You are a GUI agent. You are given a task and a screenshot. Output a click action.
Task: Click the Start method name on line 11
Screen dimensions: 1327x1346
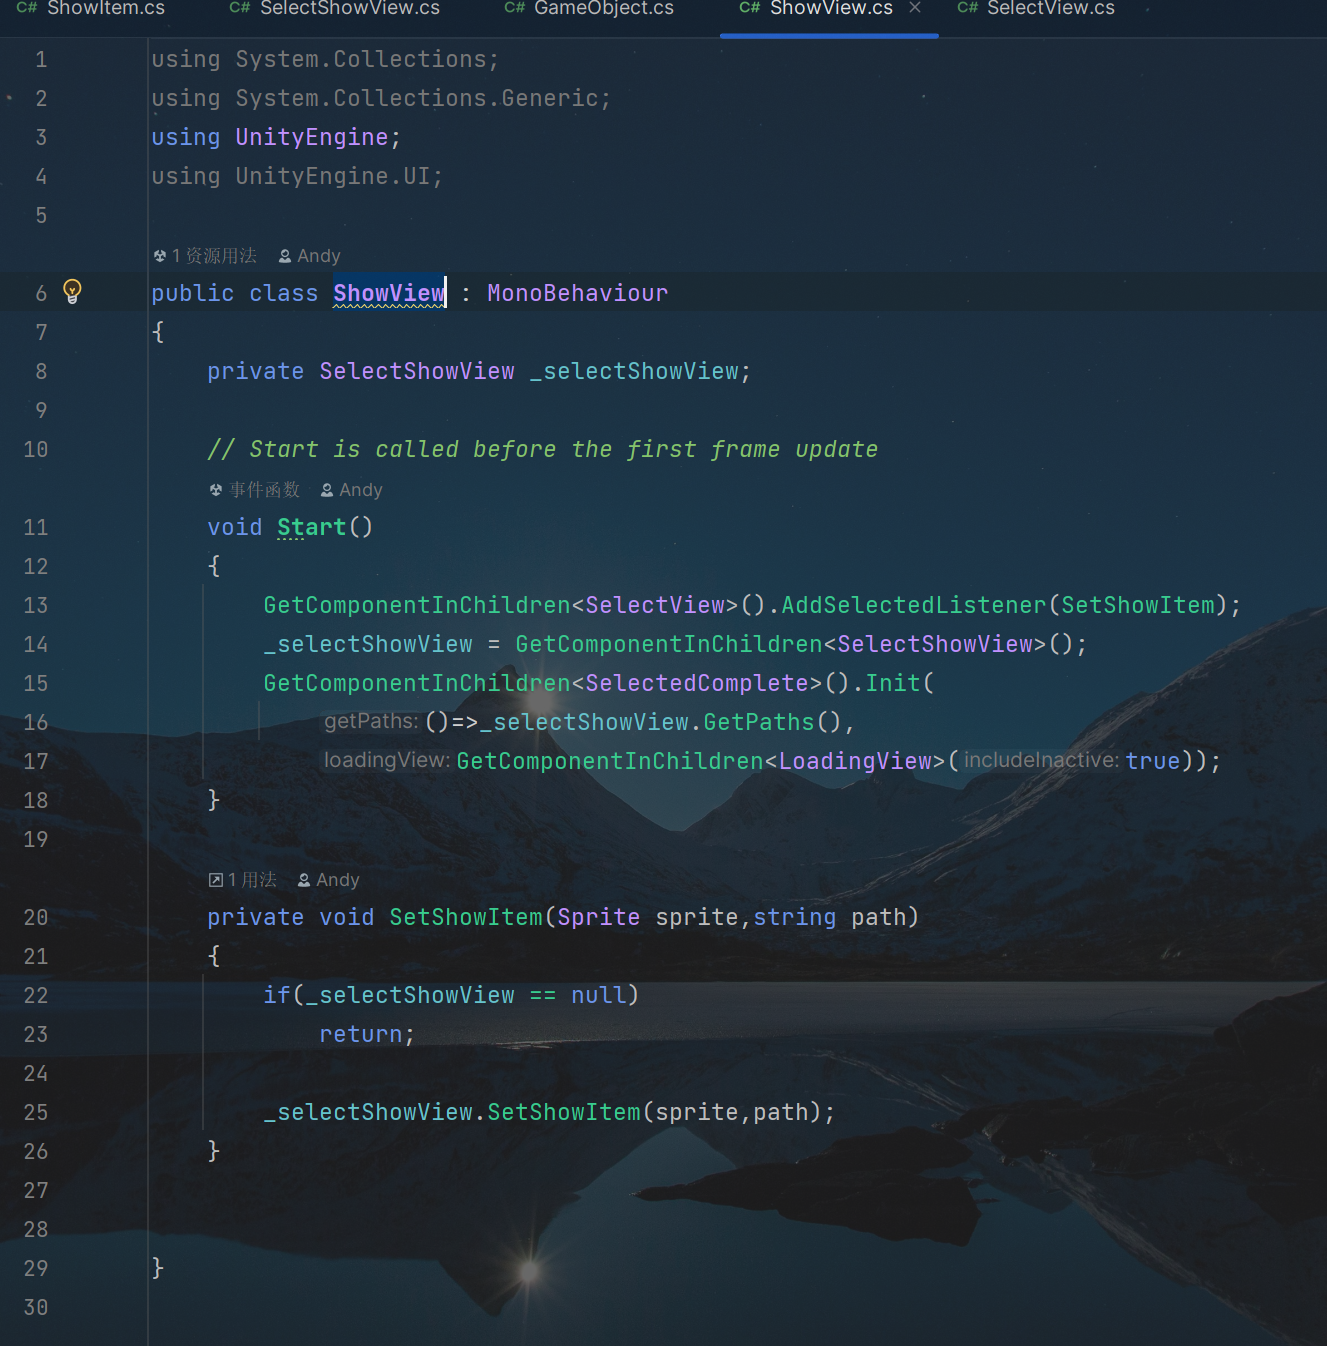[311, 527]
